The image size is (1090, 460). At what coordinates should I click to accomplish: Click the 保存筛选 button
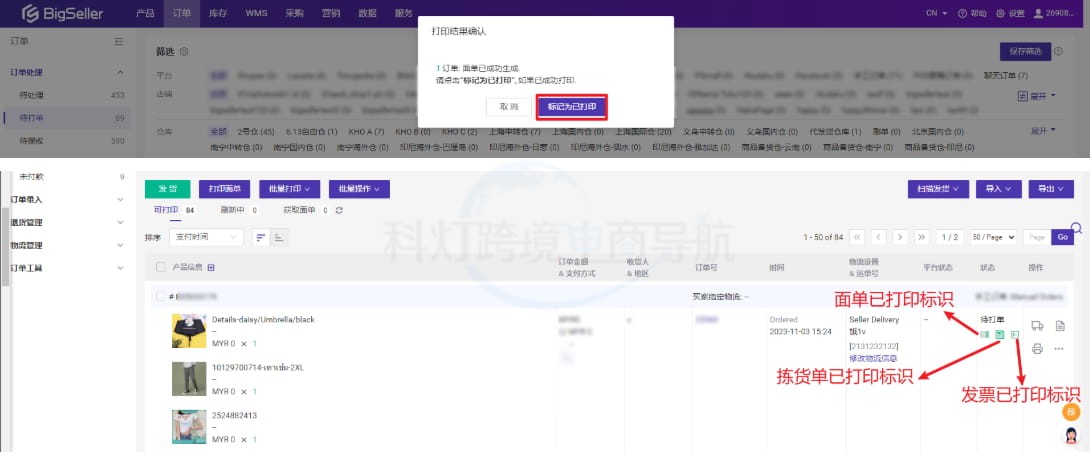[x=1025, y=51]
